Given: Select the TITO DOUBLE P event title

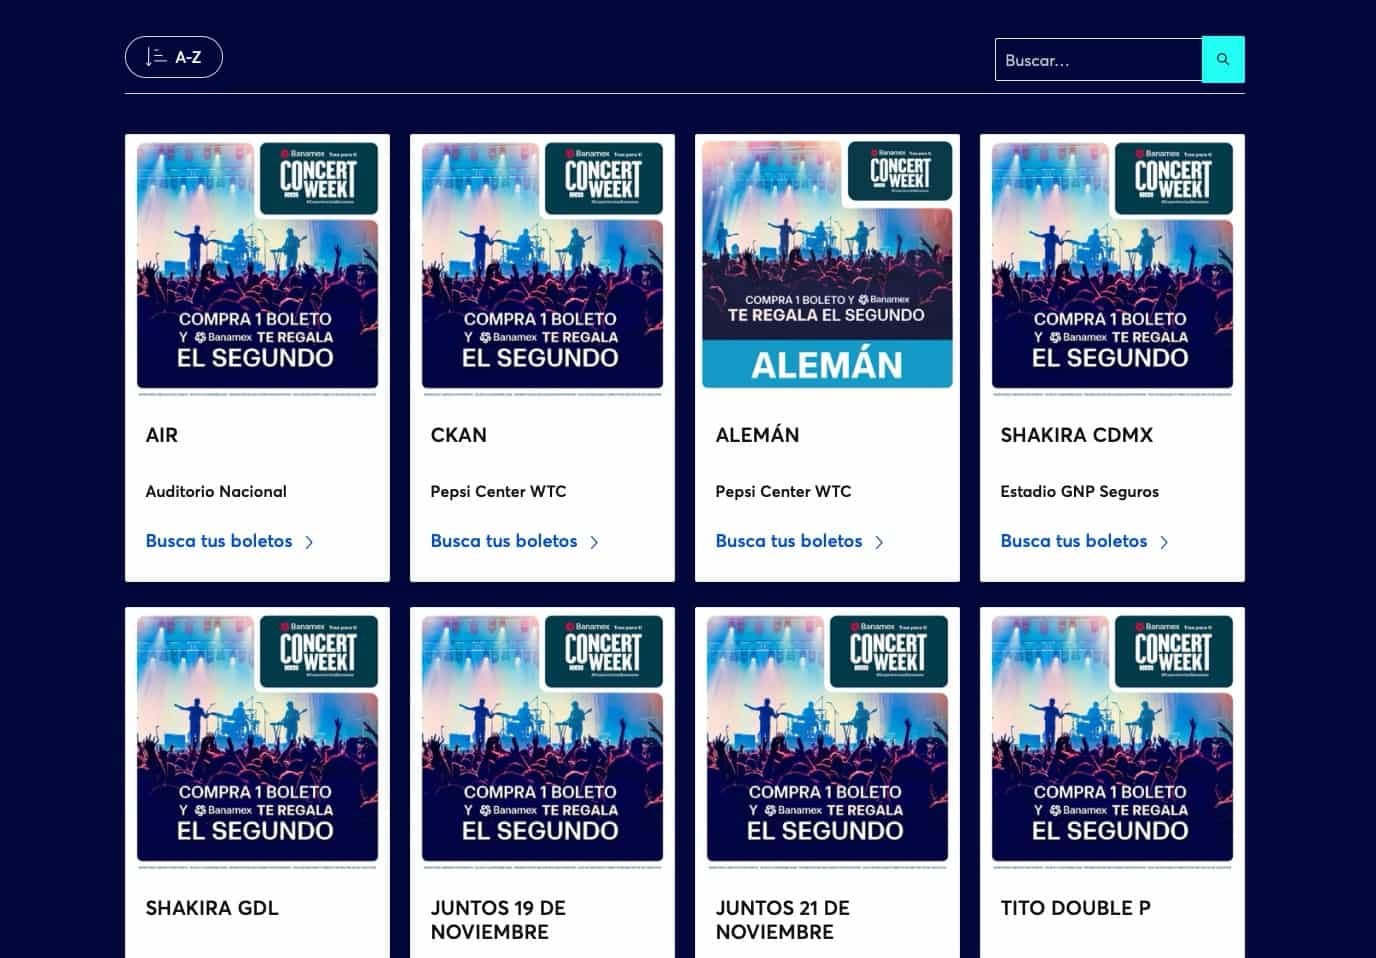Looking at the screenshot, I should click(1076, 908).
